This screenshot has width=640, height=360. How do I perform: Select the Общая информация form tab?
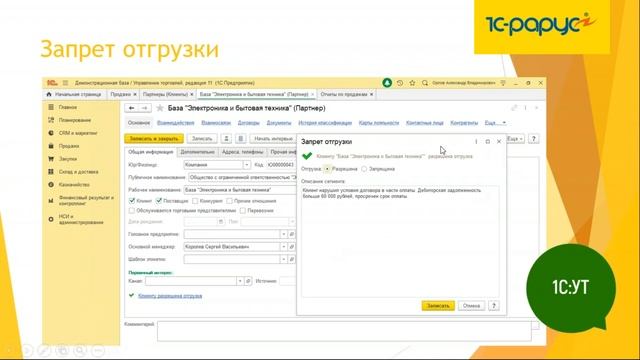point(151,152)
